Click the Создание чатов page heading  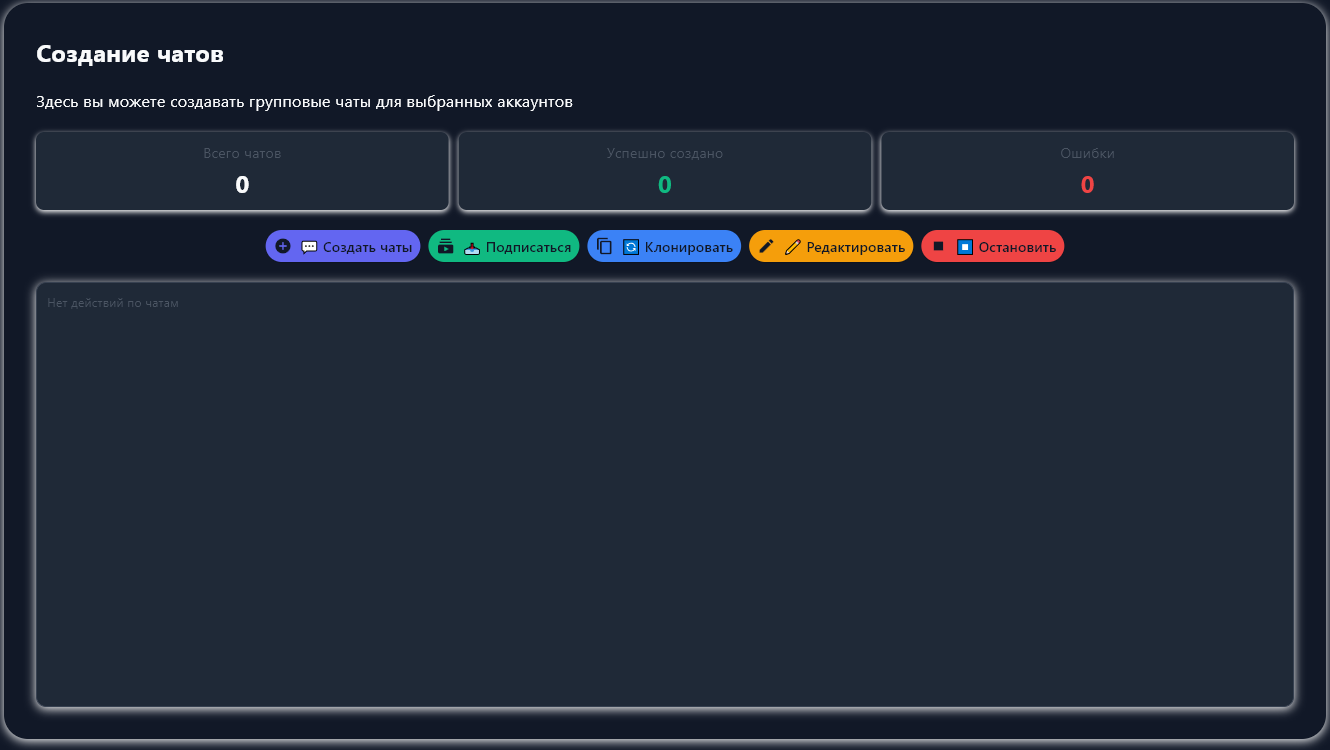(x=130, y=54)
